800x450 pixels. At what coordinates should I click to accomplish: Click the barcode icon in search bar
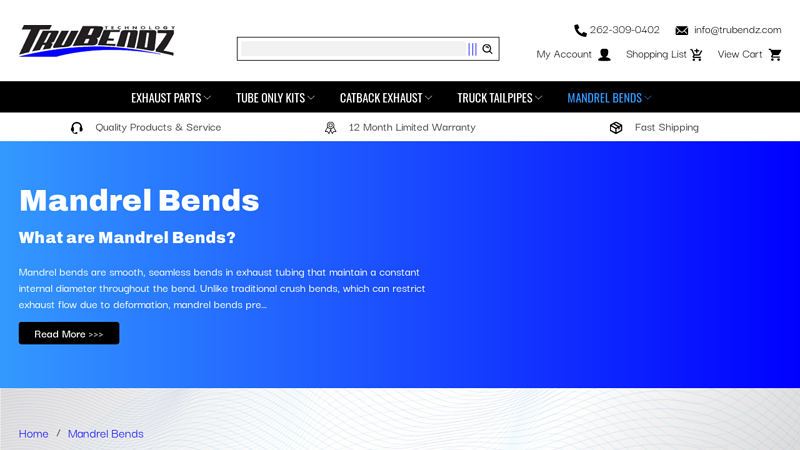[472, 49]
